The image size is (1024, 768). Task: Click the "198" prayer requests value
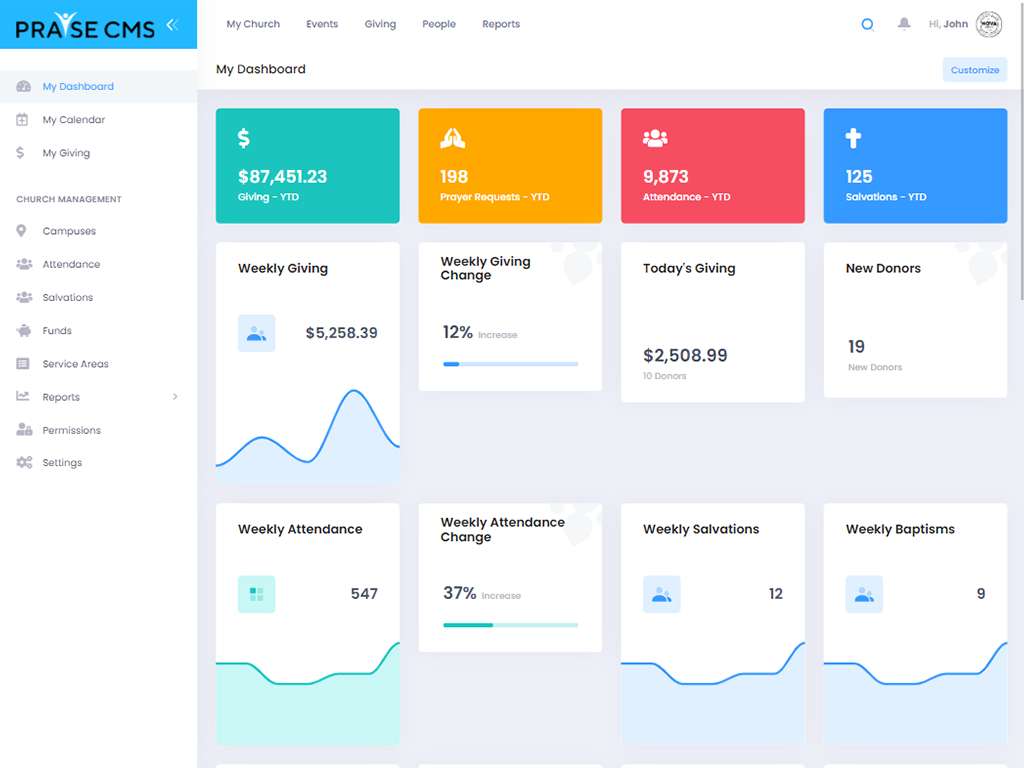(x=454, y=176)
